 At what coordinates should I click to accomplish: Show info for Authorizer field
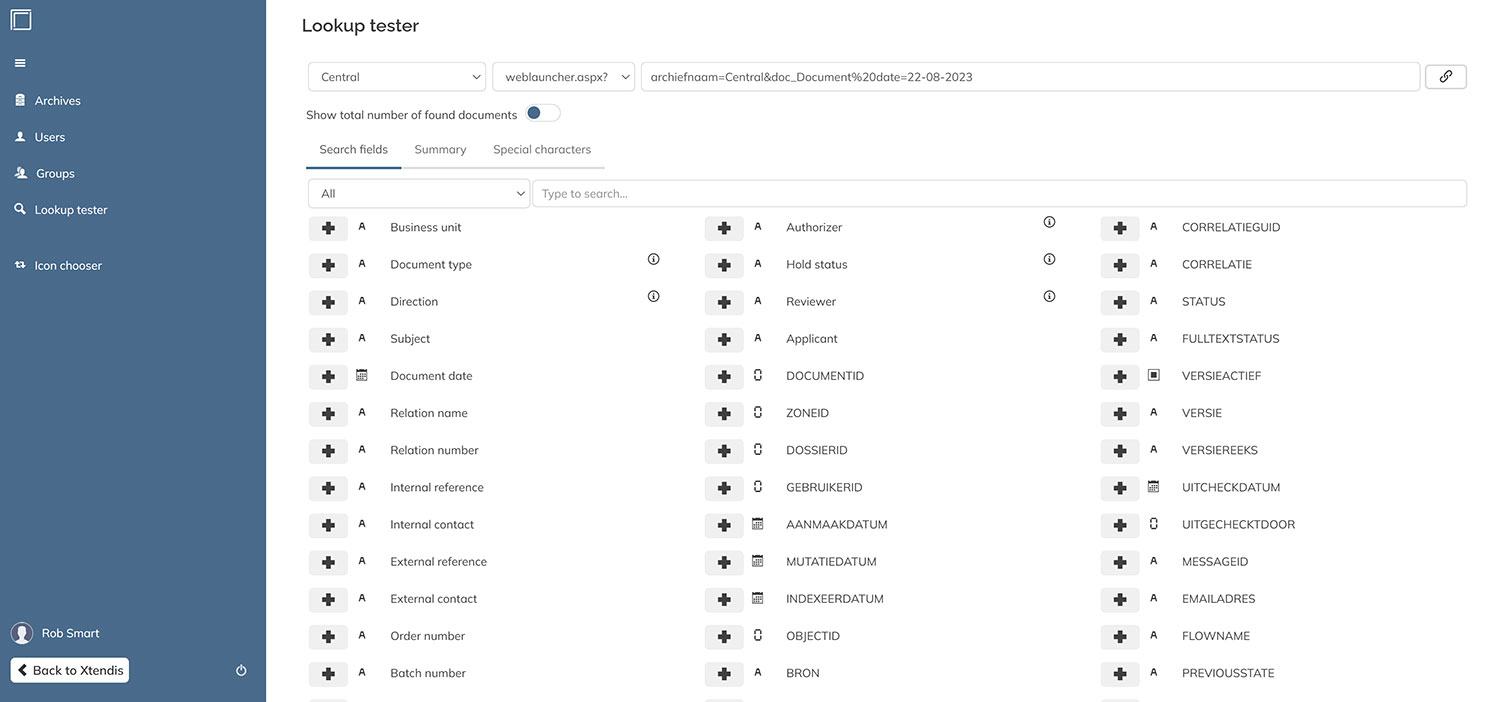1049,222
